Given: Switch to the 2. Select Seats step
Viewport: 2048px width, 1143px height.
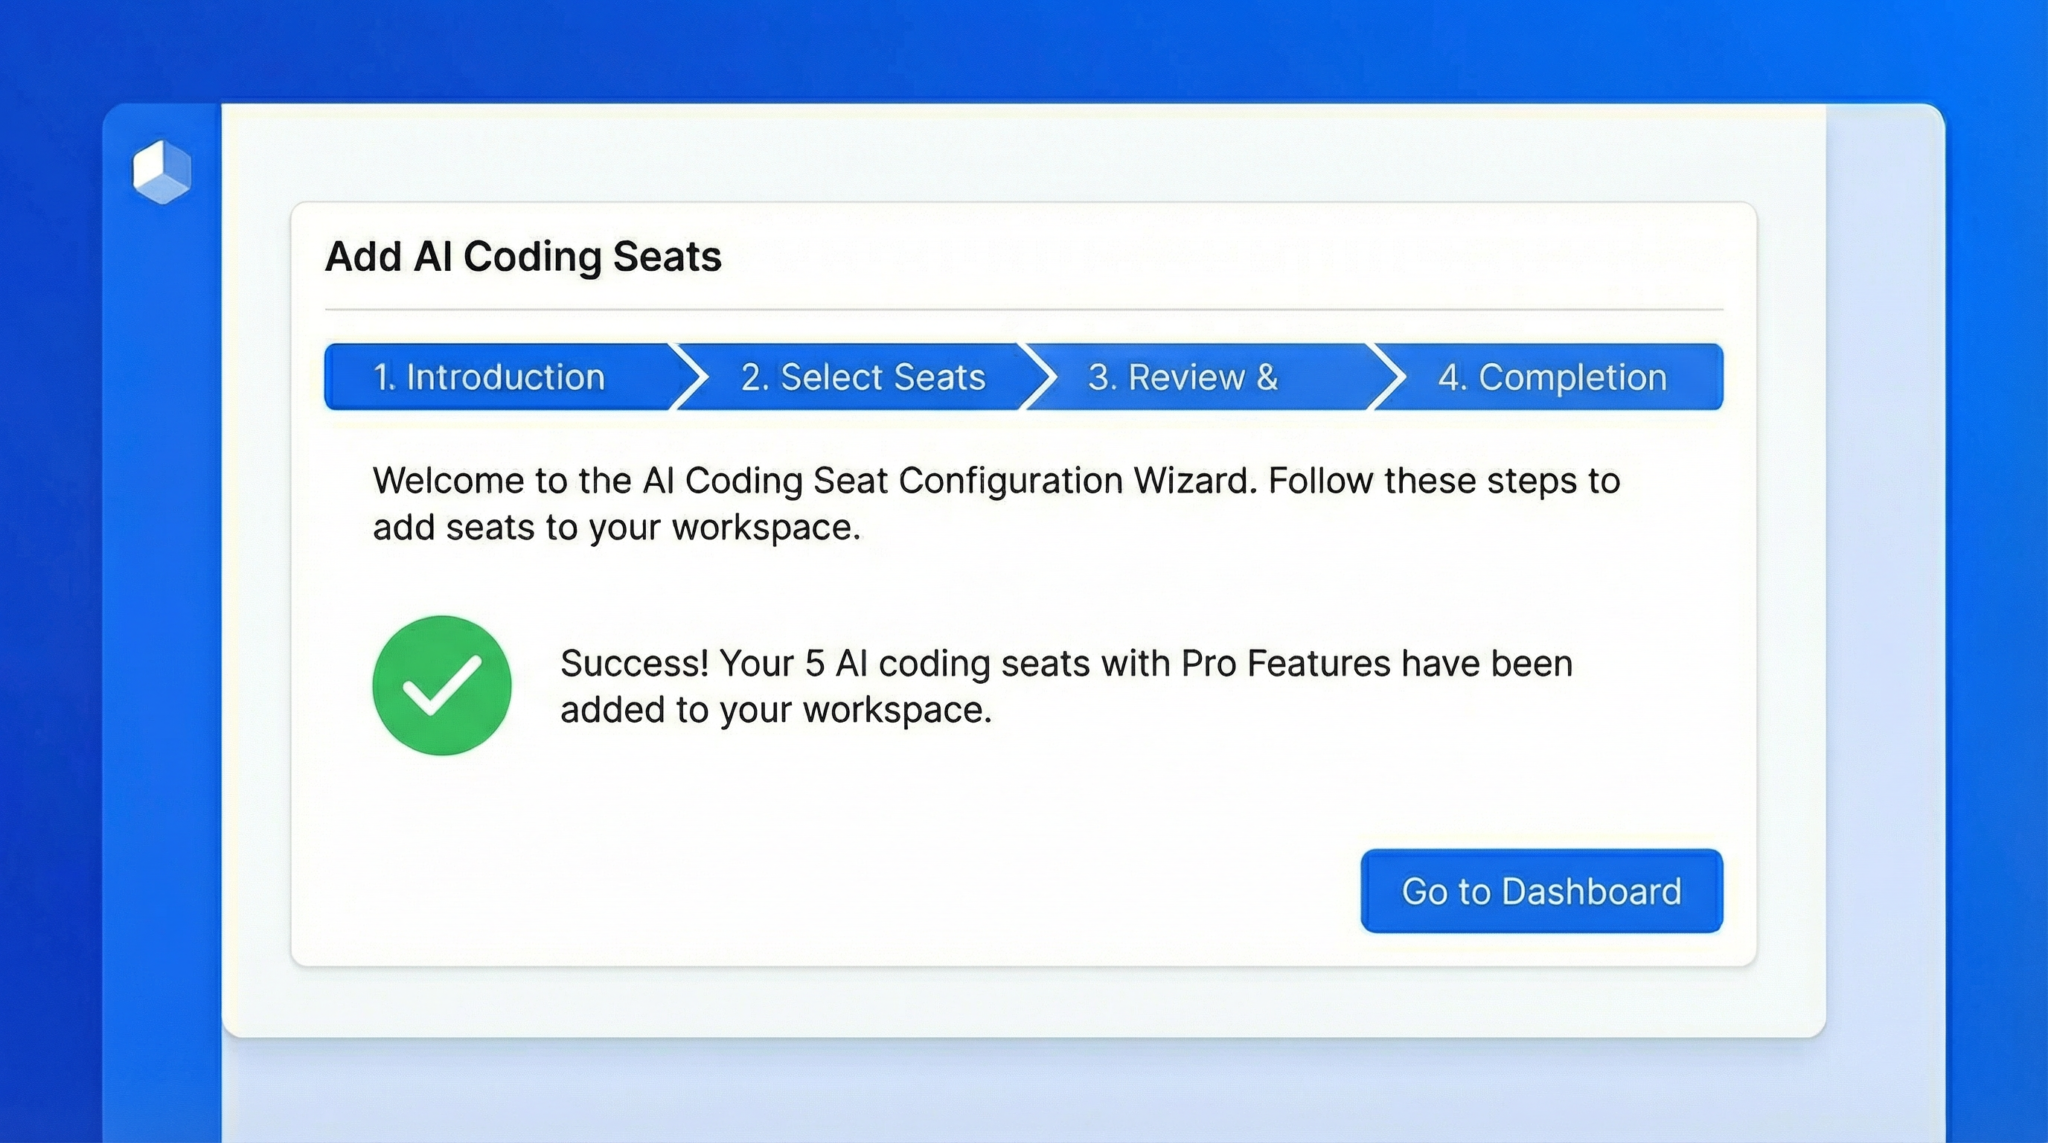Looking at the screenshot, I should tap(862, 377).
